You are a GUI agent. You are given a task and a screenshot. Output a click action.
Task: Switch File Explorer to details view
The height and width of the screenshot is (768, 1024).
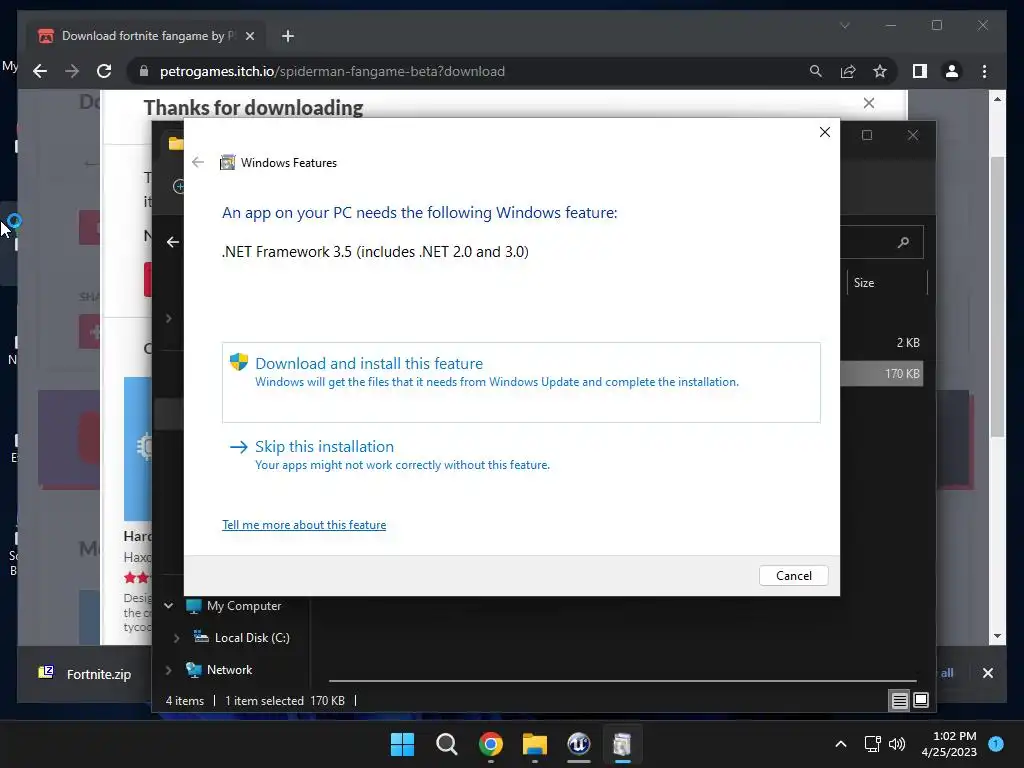coord(899,701)
